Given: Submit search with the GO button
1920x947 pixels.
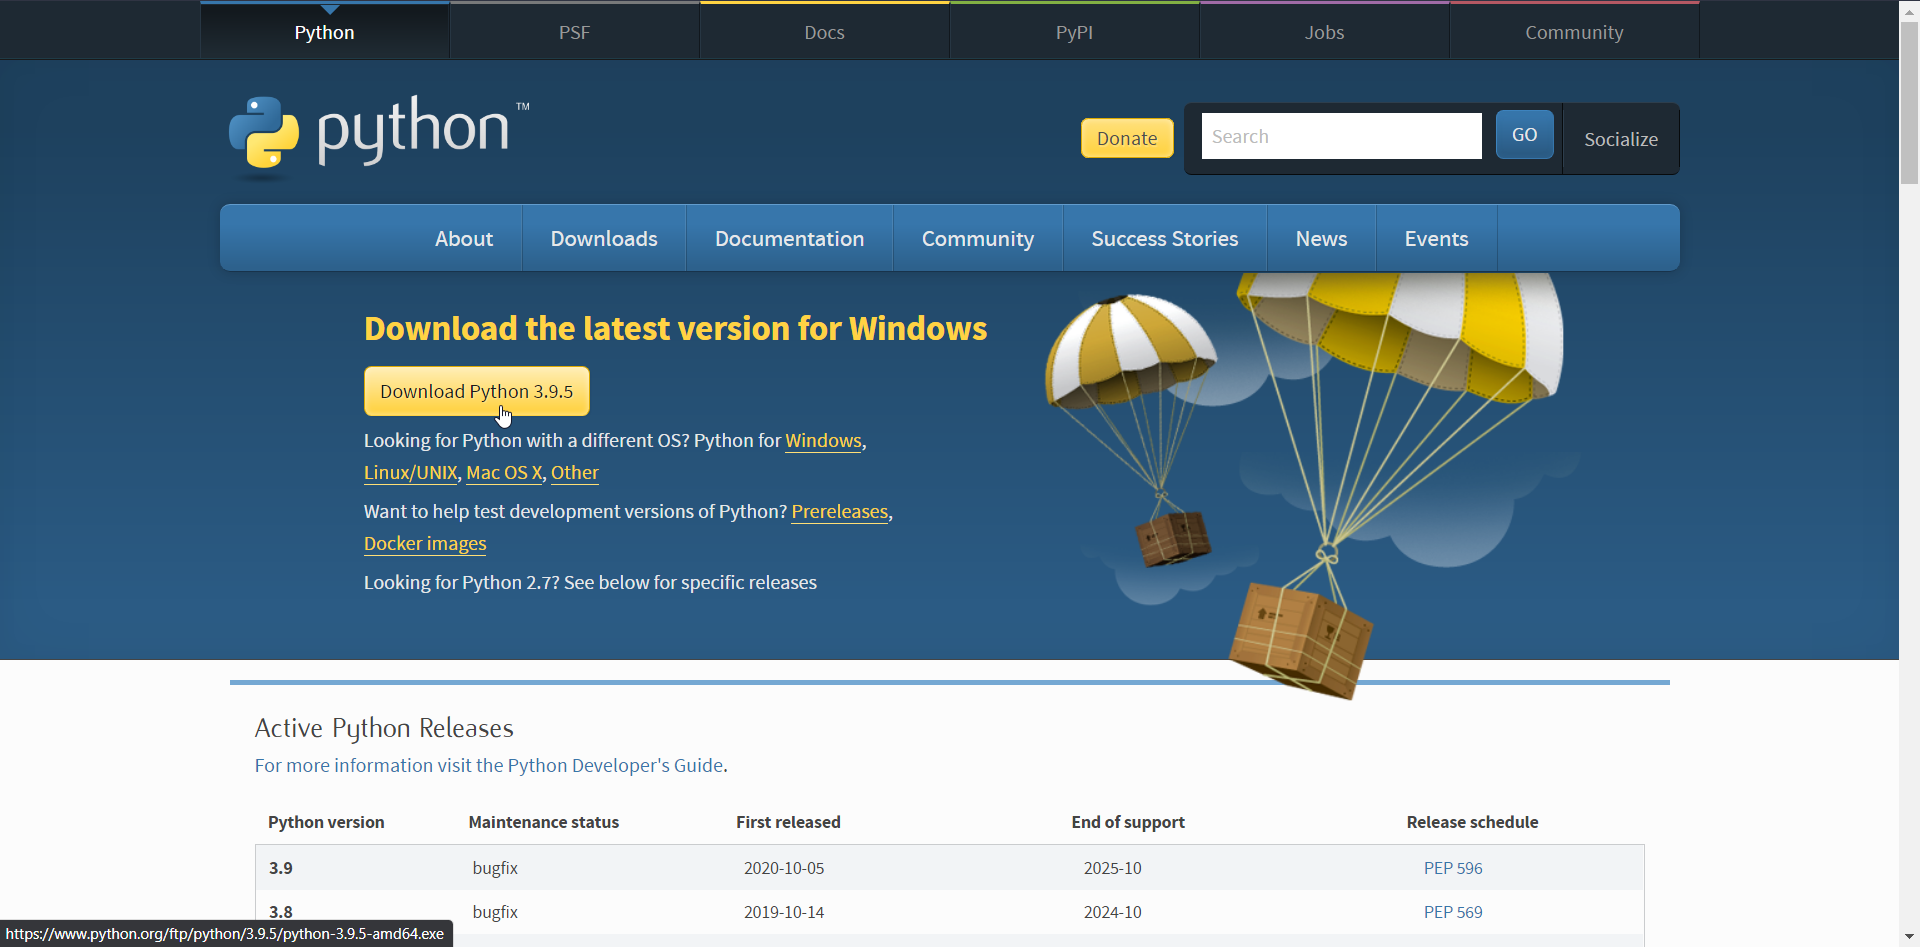Looking at the screenshot, I should pos(1525,135).
